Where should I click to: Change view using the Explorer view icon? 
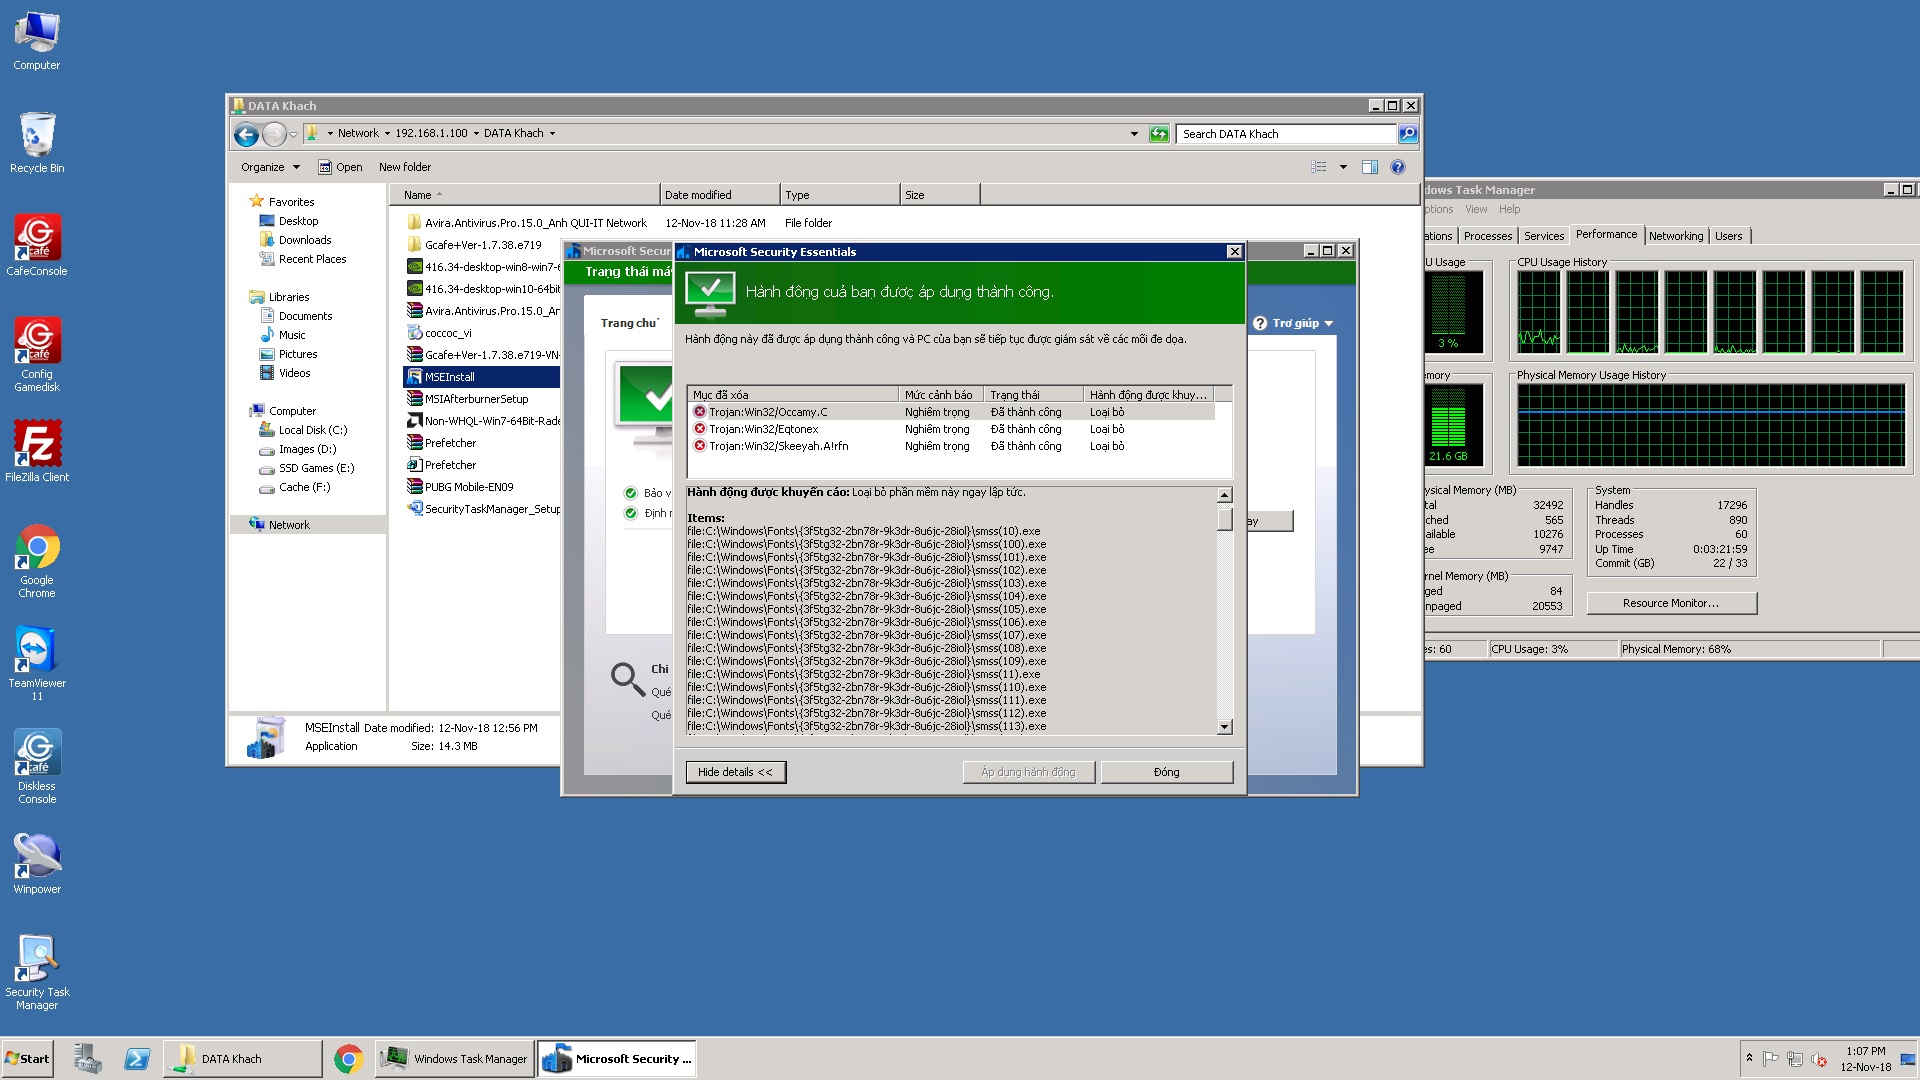(1319, 167)
